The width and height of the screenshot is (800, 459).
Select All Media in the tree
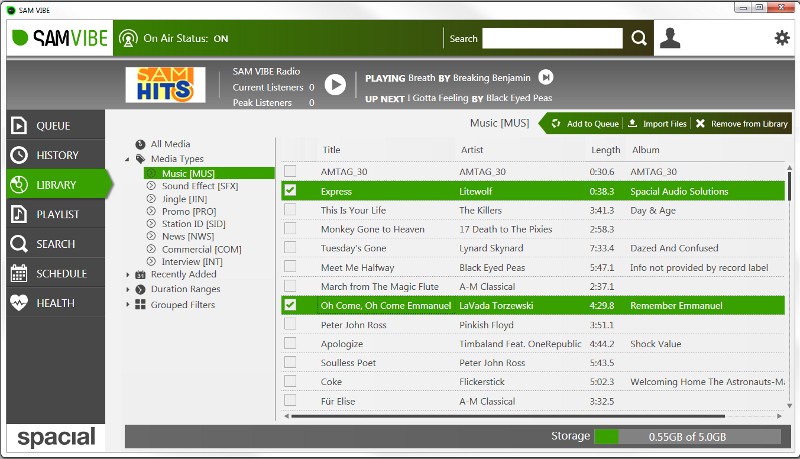(x=170, y=144)
